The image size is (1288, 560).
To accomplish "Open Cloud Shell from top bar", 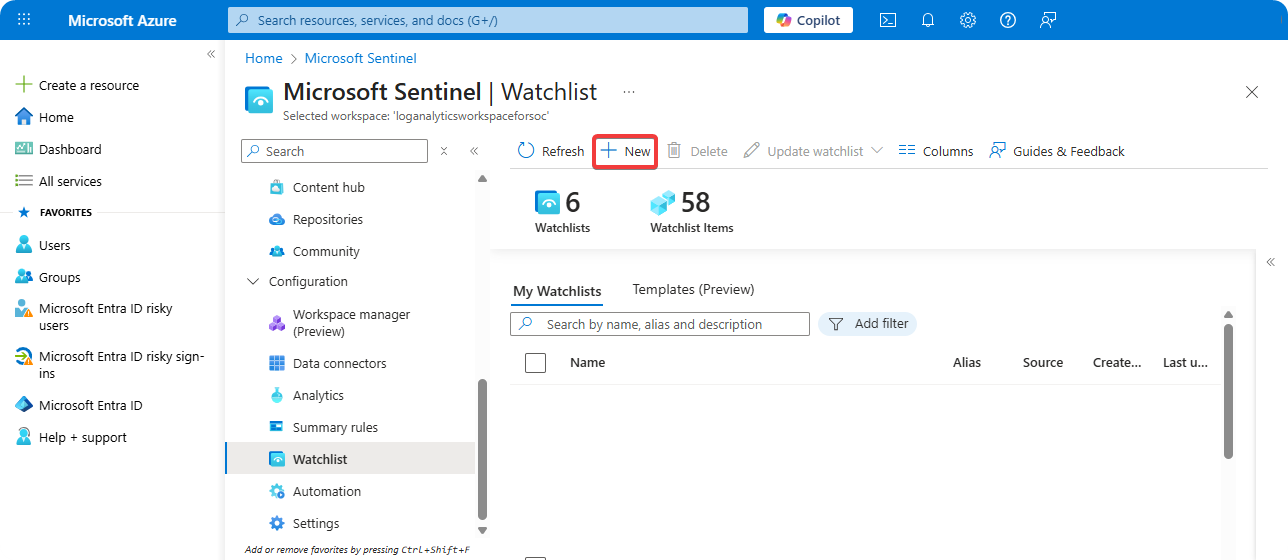I will point(887,20).
